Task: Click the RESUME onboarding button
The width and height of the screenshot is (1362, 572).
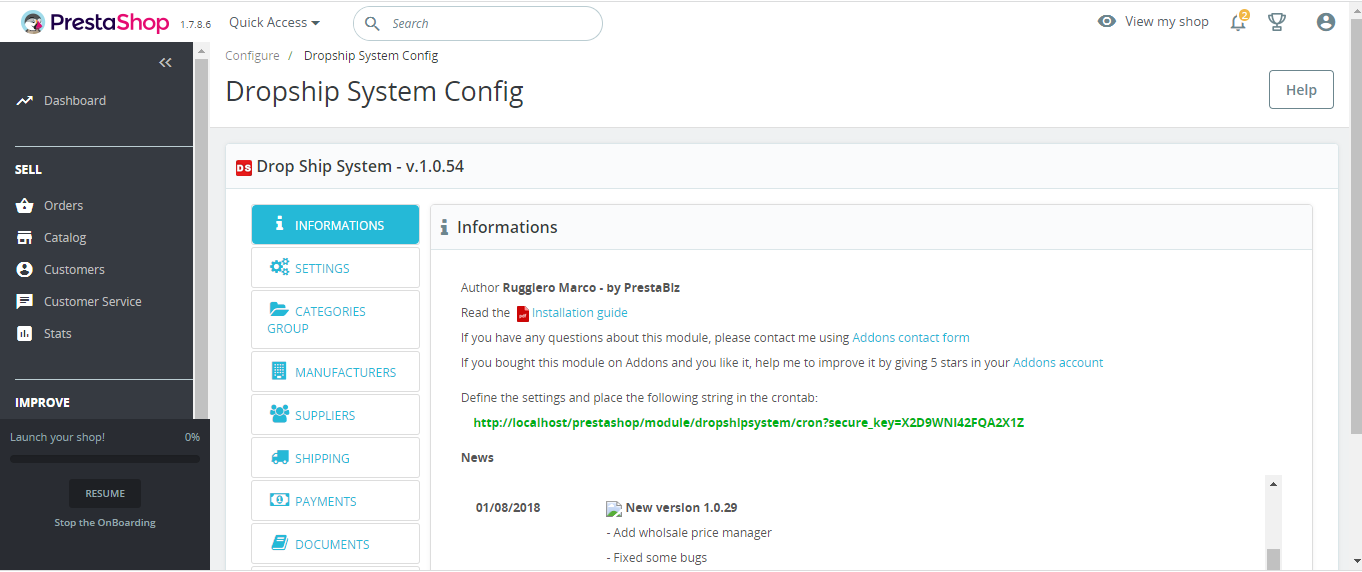Action: [x=105, y=493]
